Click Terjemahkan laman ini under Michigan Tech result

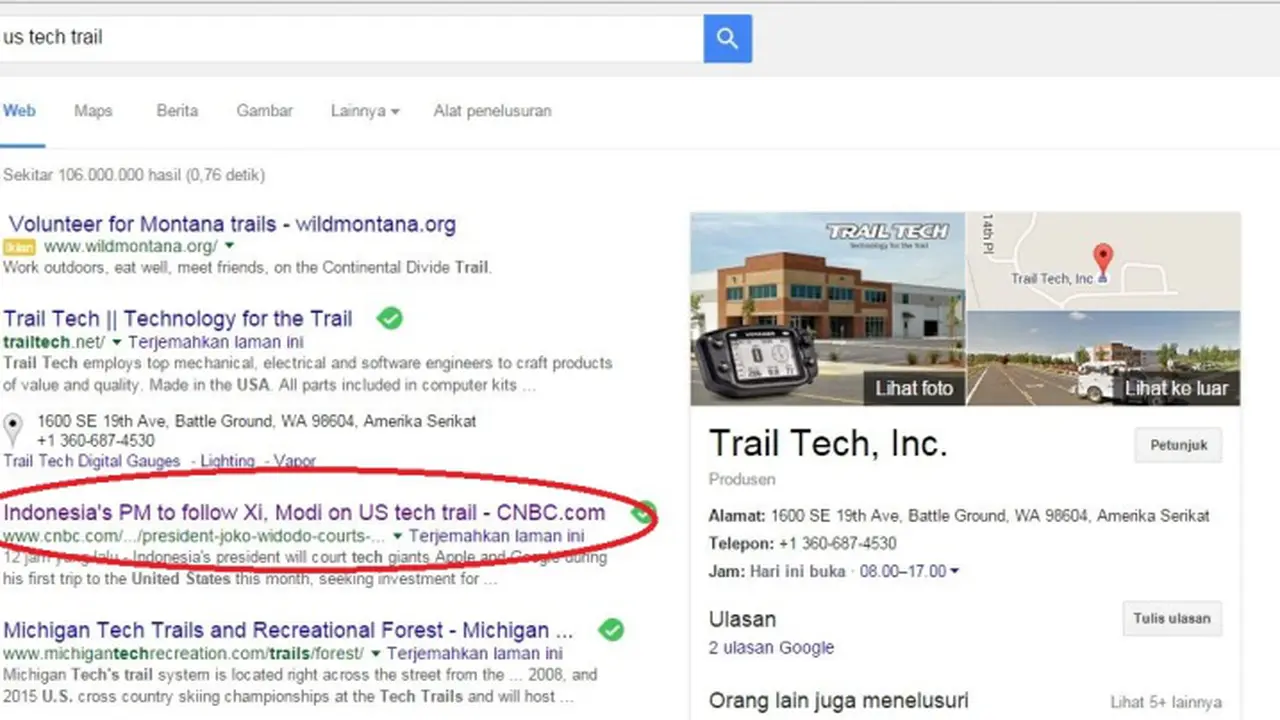[x=474, y=654]
